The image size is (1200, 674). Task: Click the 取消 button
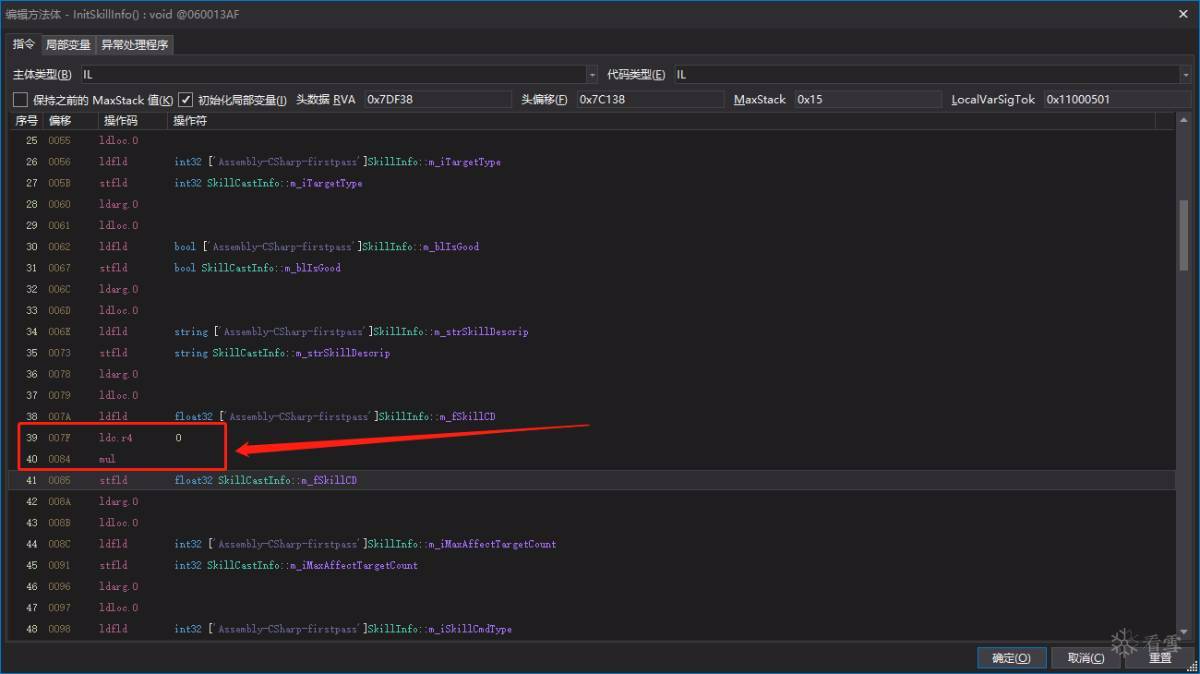(1085, 658)
